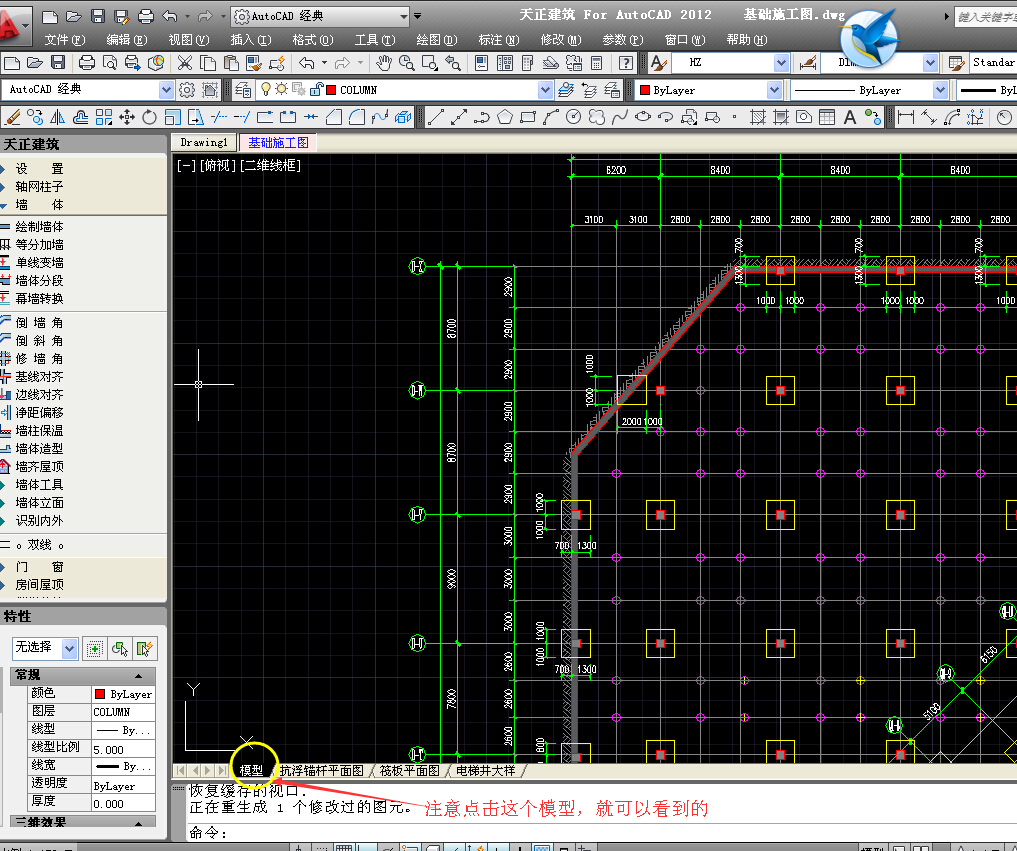Viewport: 1017px width, 851px height.
Task: Collapse the 三维效果 section in Properties
Action: tap(138, 822)
